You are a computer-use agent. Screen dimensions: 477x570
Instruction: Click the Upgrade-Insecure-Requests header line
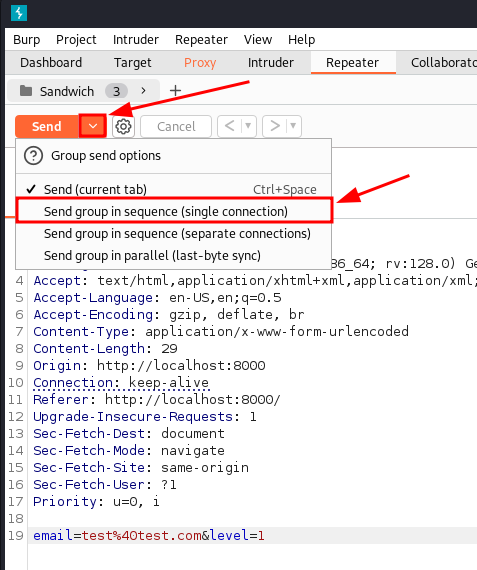(145, 417)
